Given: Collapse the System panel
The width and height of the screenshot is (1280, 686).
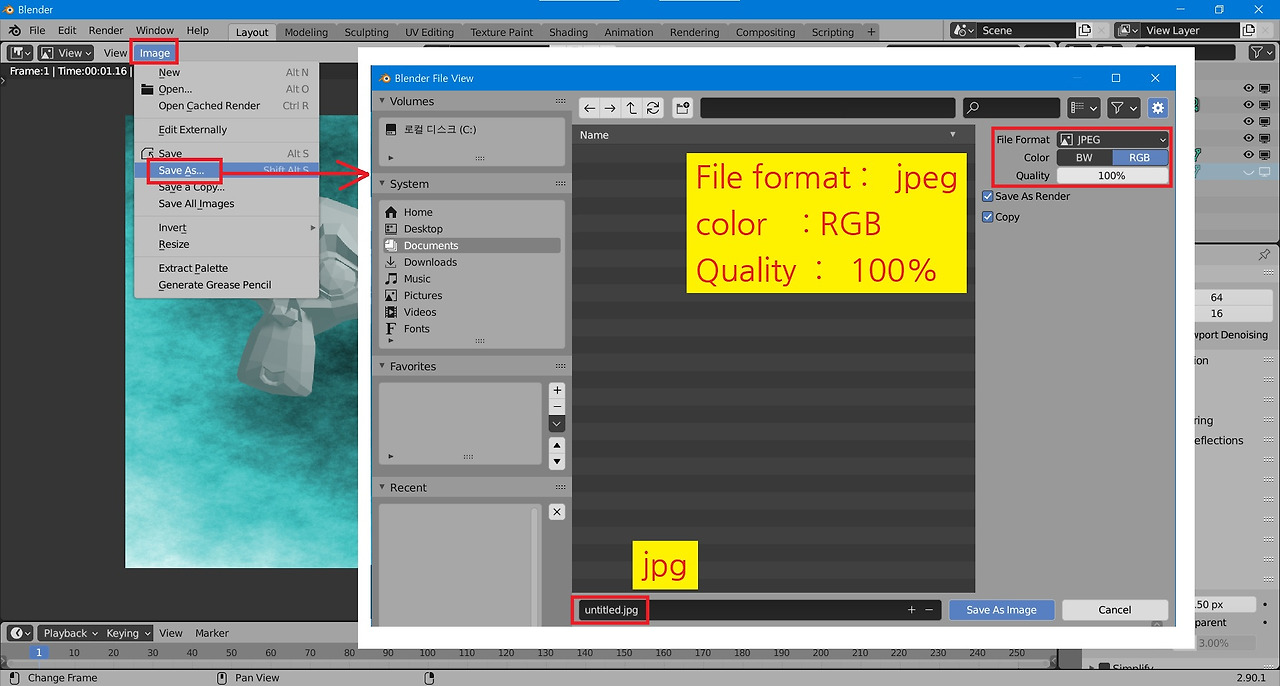Looking at the screenshot, I should [x=382, y=184].
